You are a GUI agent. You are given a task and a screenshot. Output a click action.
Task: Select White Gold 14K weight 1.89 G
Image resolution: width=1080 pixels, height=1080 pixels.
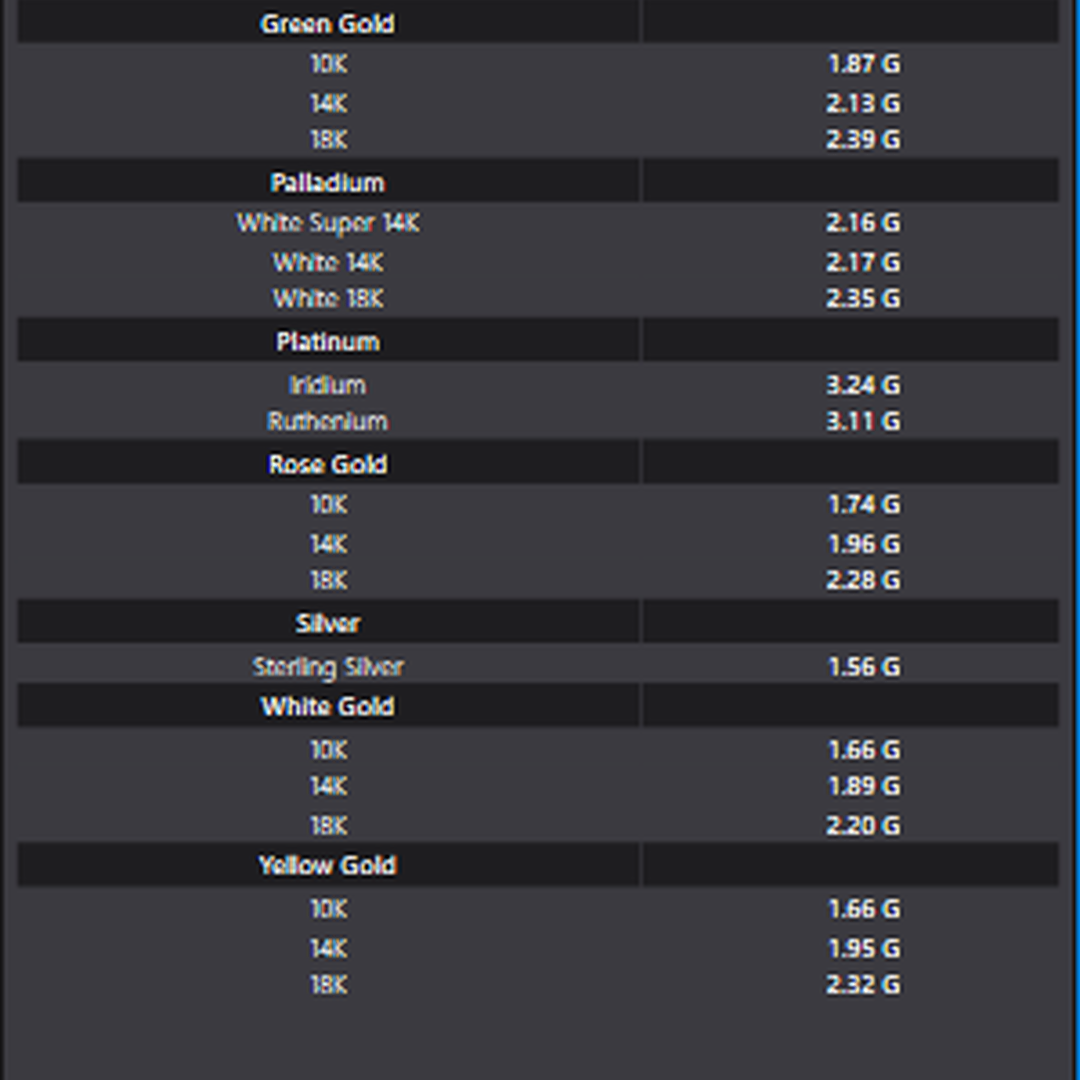[862, 787]
